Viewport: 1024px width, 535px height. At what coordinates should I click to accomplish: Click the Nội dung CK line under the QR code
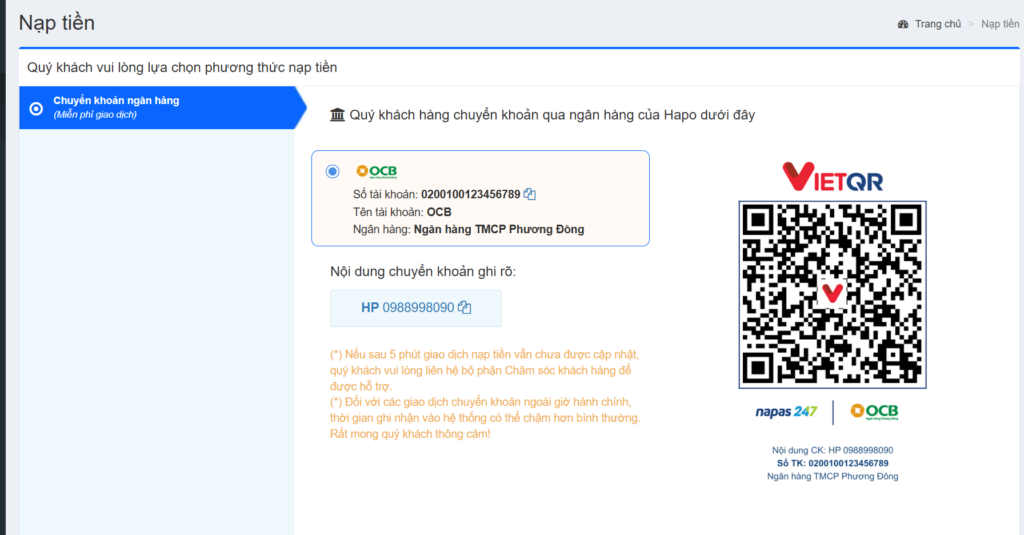[x=832, y=450]
